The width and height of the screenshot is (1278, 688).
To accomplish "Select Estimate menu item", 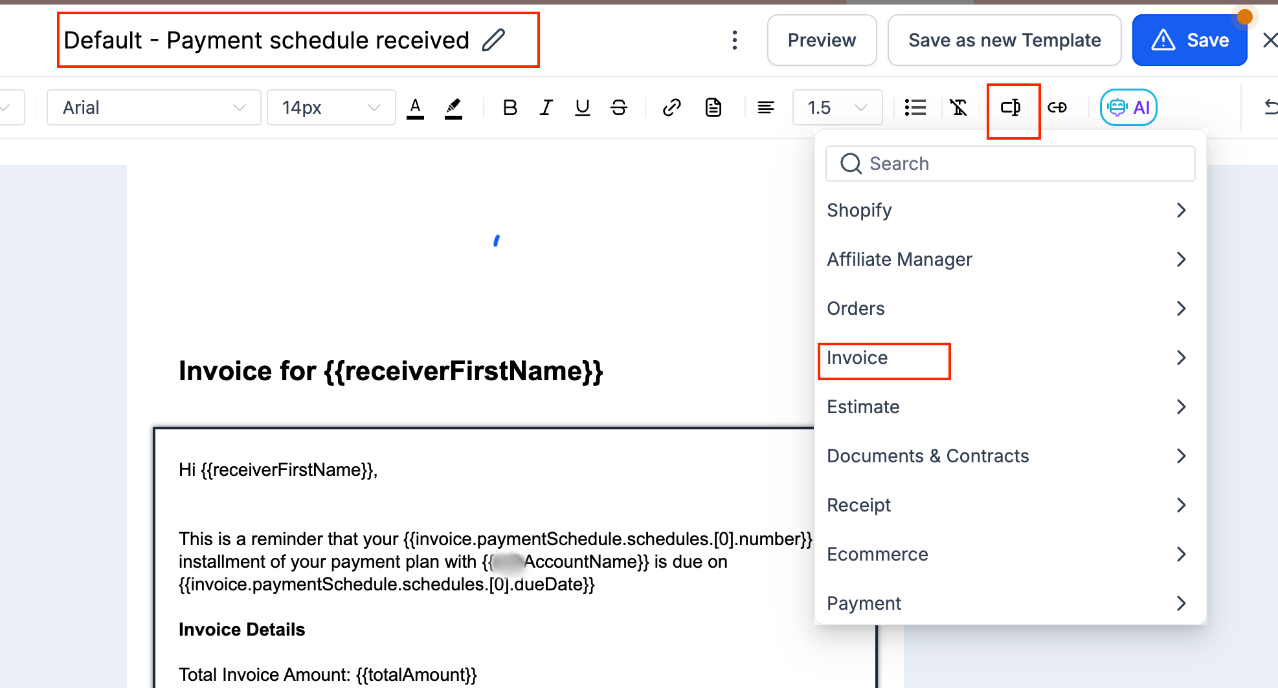I will [x=1010, y=406].
